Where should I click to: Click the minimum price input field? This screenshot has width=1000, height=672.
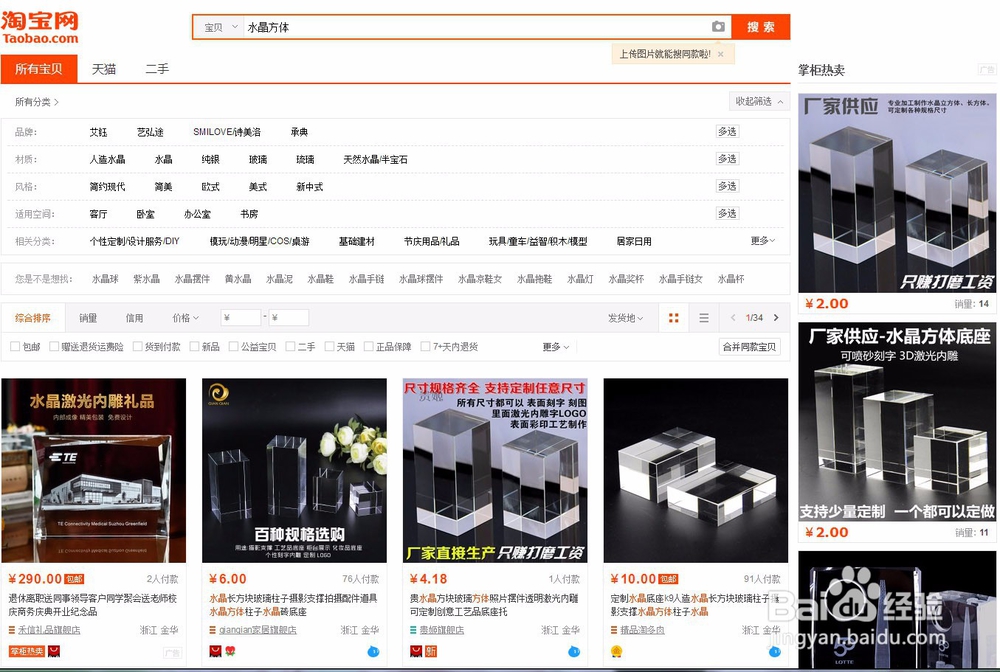(240, 316)
